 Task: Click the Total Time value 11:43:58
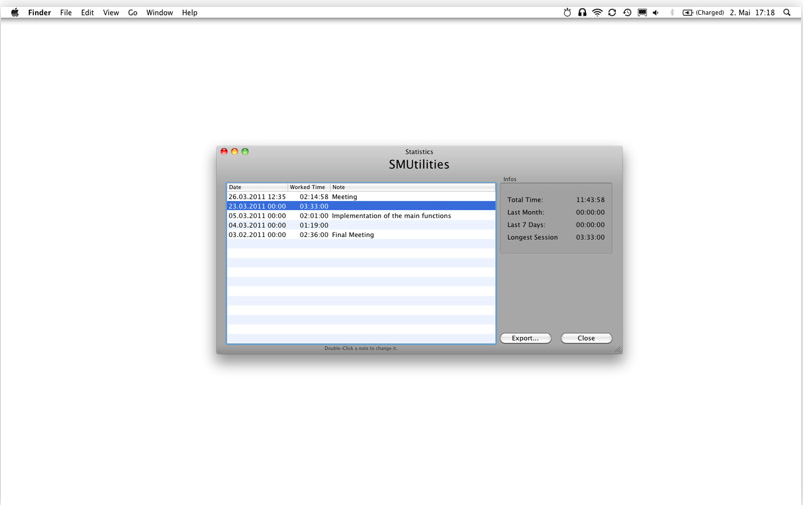pos(590,200)
